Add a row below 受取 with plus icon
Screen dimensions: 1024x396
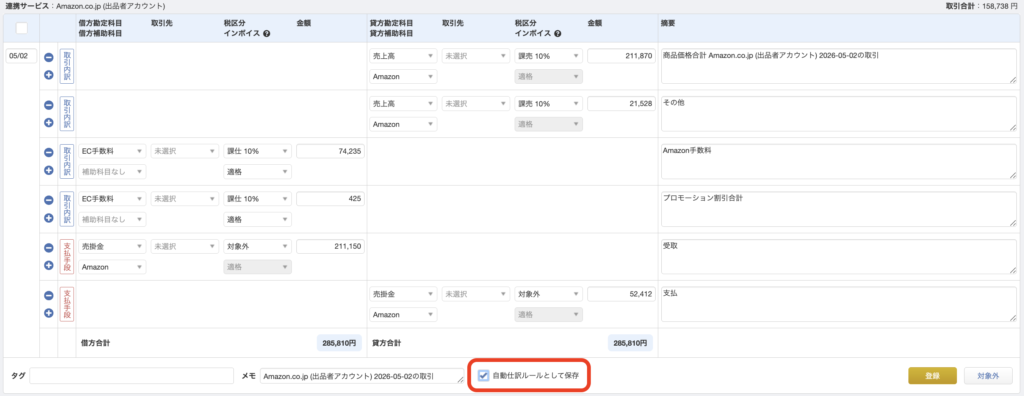tap(48, 265)
